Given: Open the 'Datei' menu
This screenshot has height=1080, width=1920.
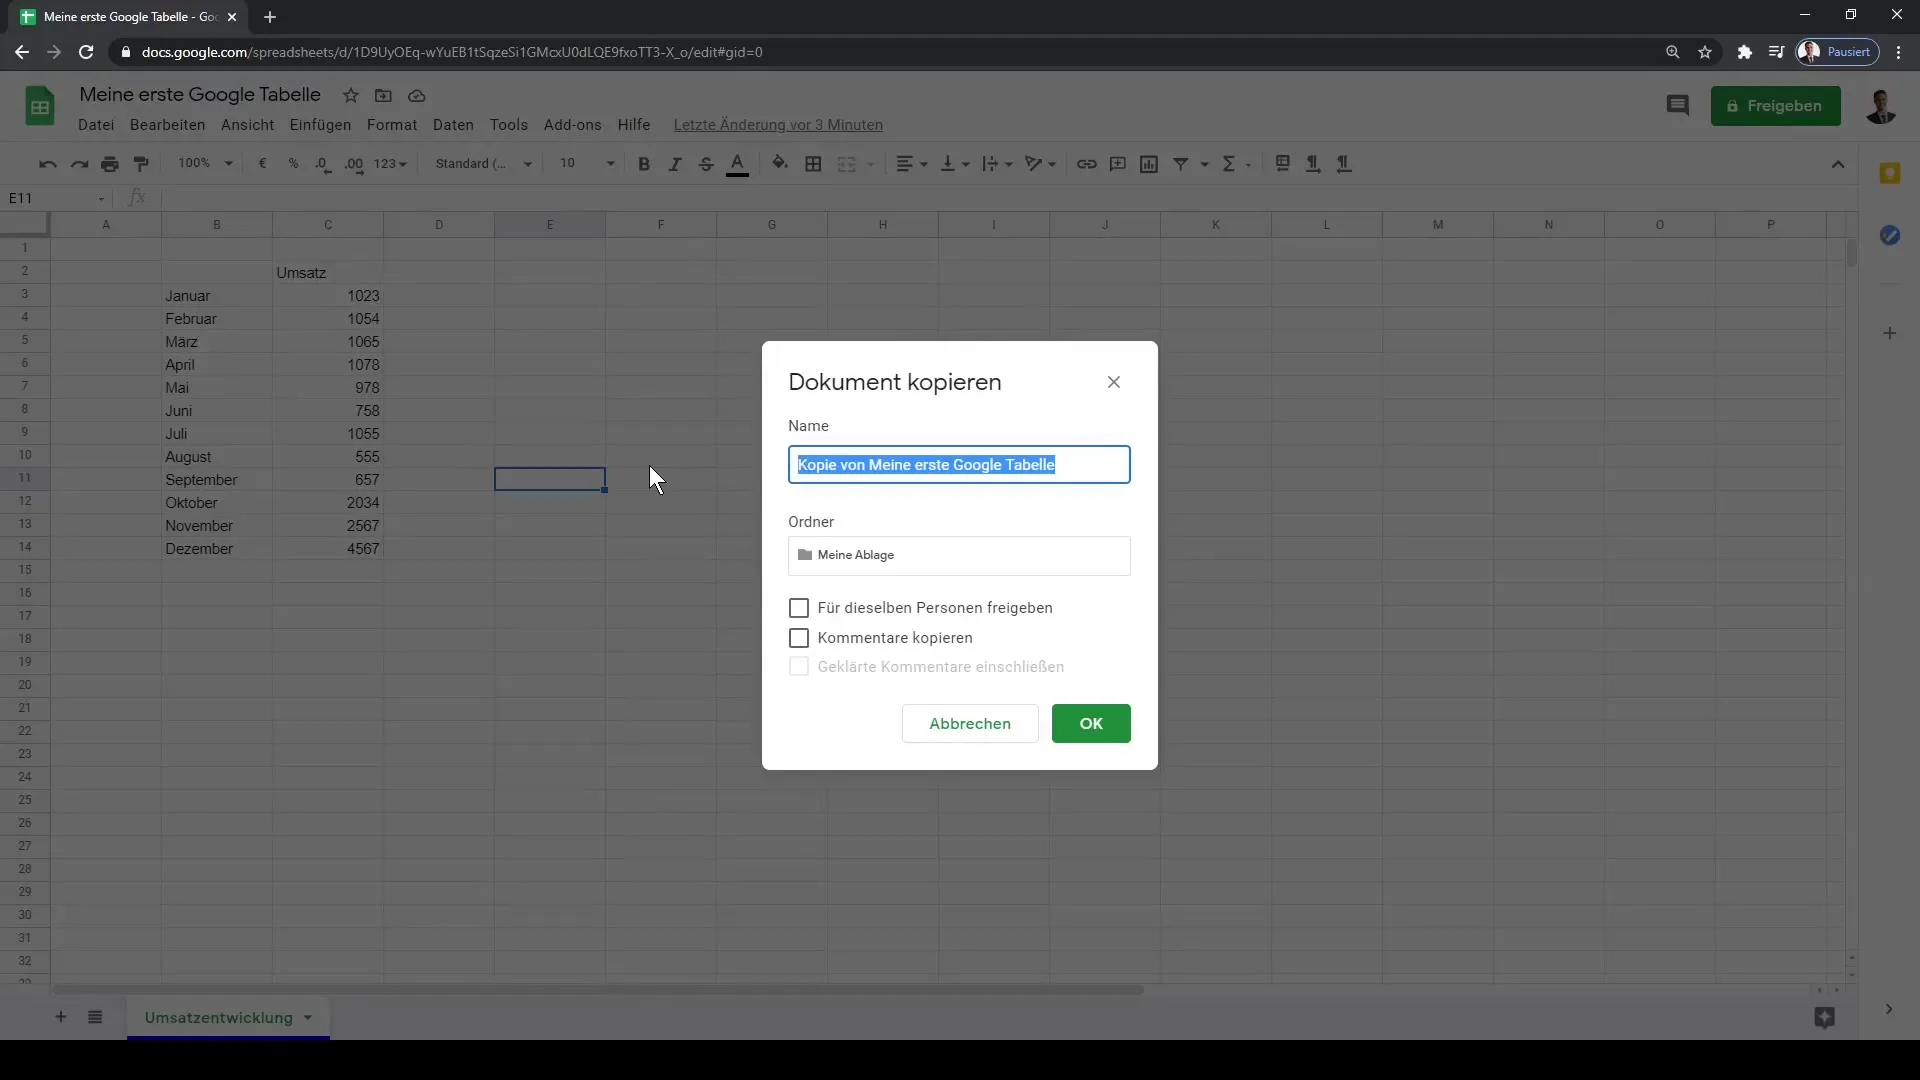Looking at the screenshot, I should click(95, 124).
